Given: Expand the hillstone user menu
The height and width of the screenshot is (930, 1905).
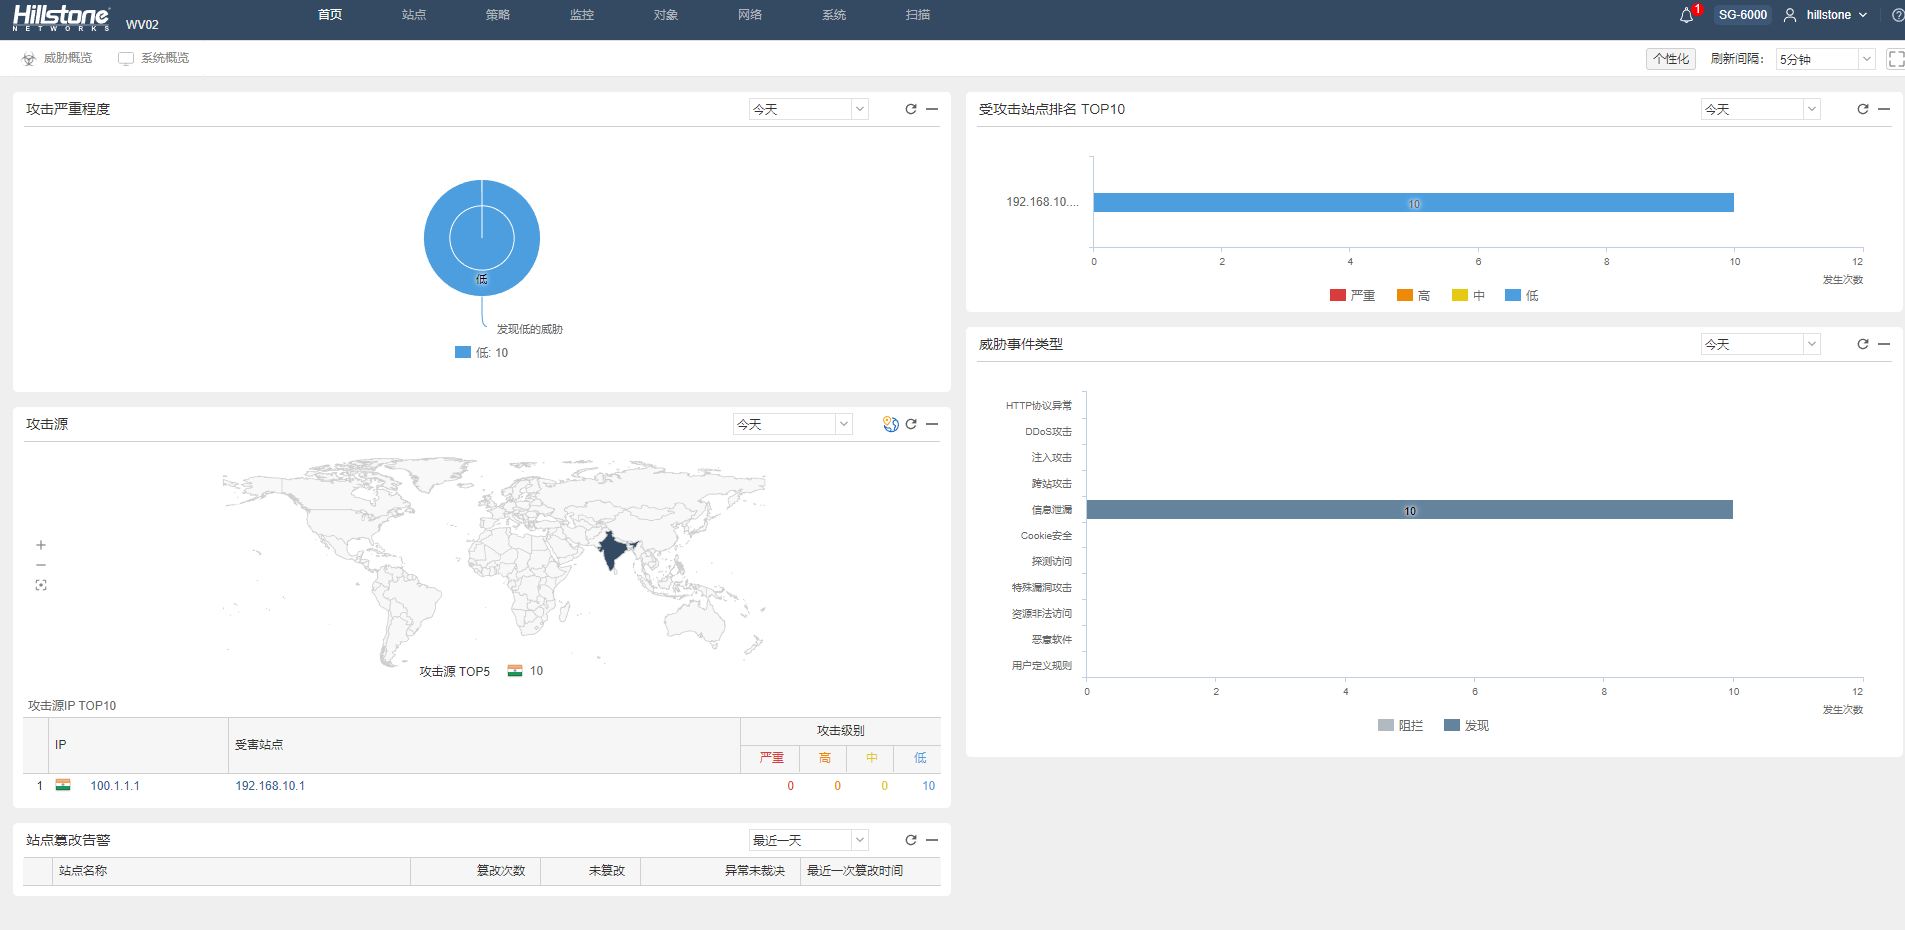Looking at the screenshot, I should [1826, 15].
